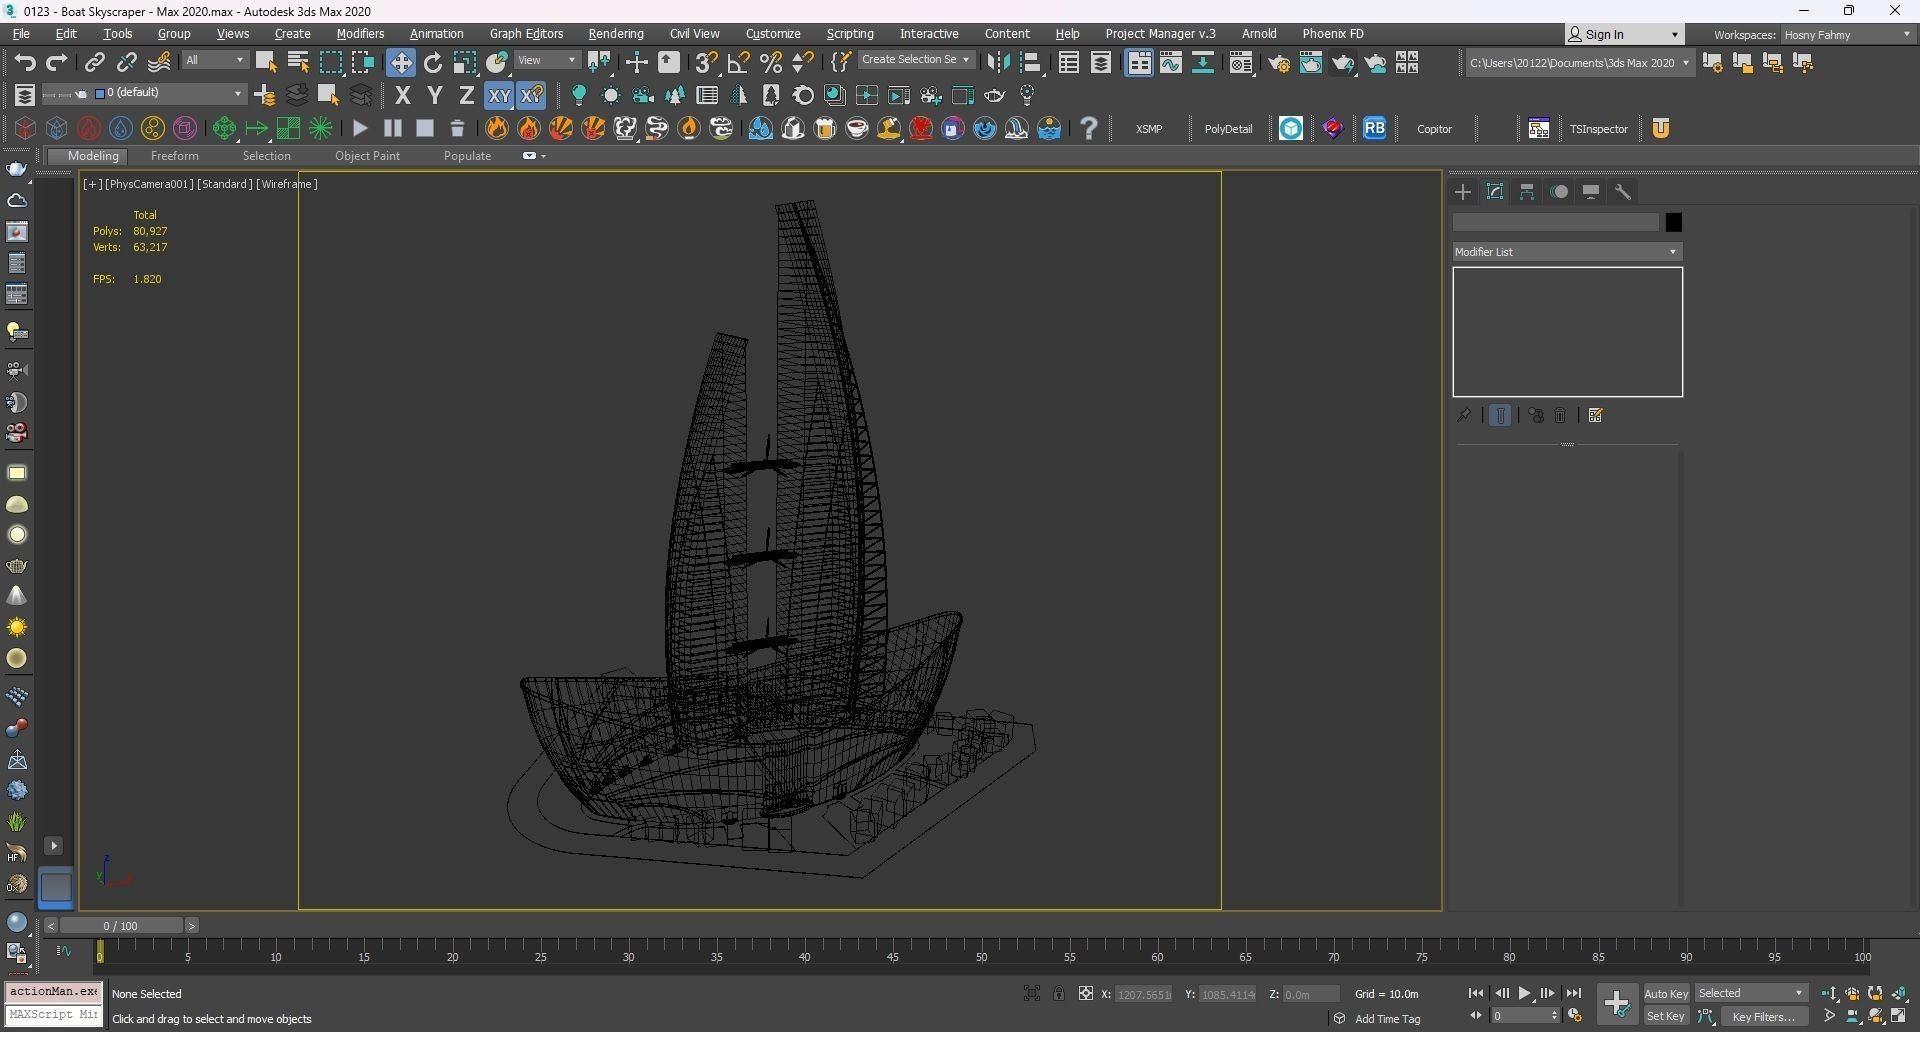Screen dimensions: 1920x1040
Task: Toggle the Angle Snap button
Action: 739,62
